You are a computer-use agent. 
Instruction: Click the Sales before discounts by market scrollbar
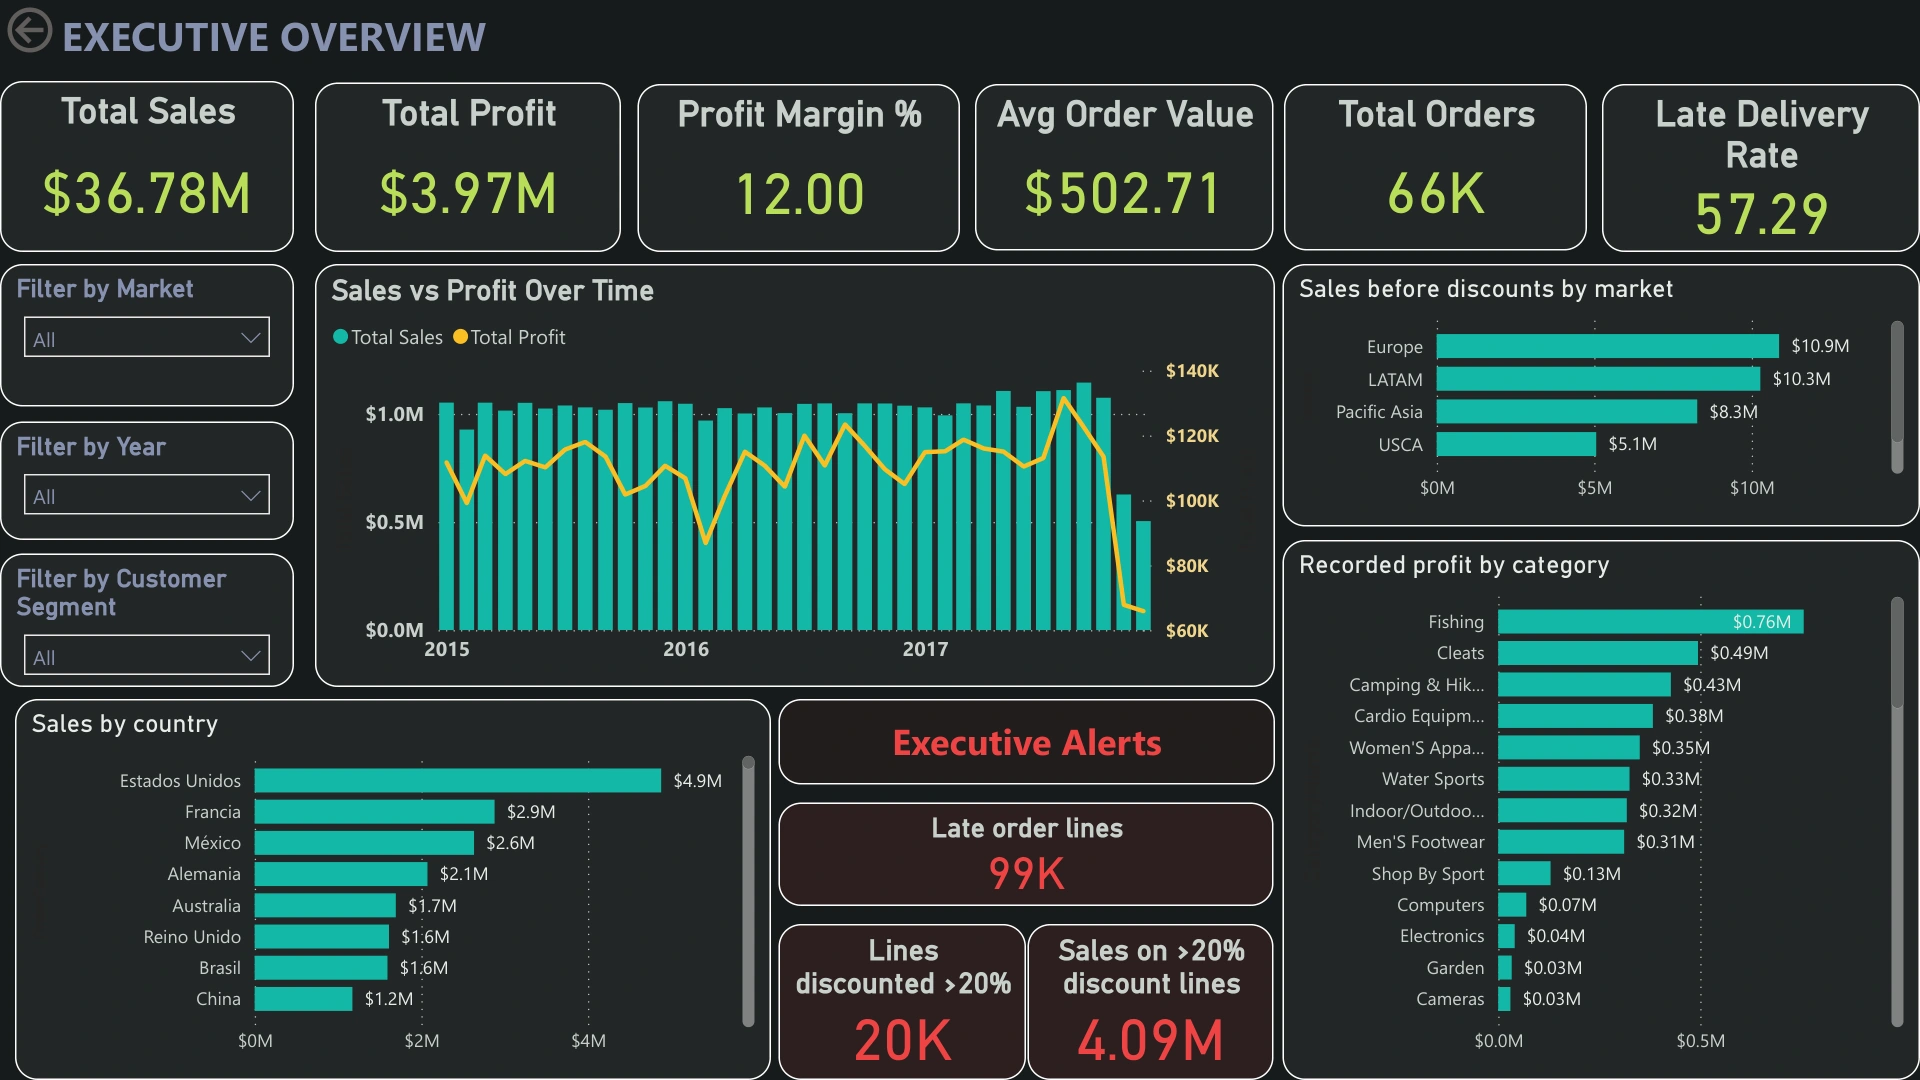pos(1897,397)
